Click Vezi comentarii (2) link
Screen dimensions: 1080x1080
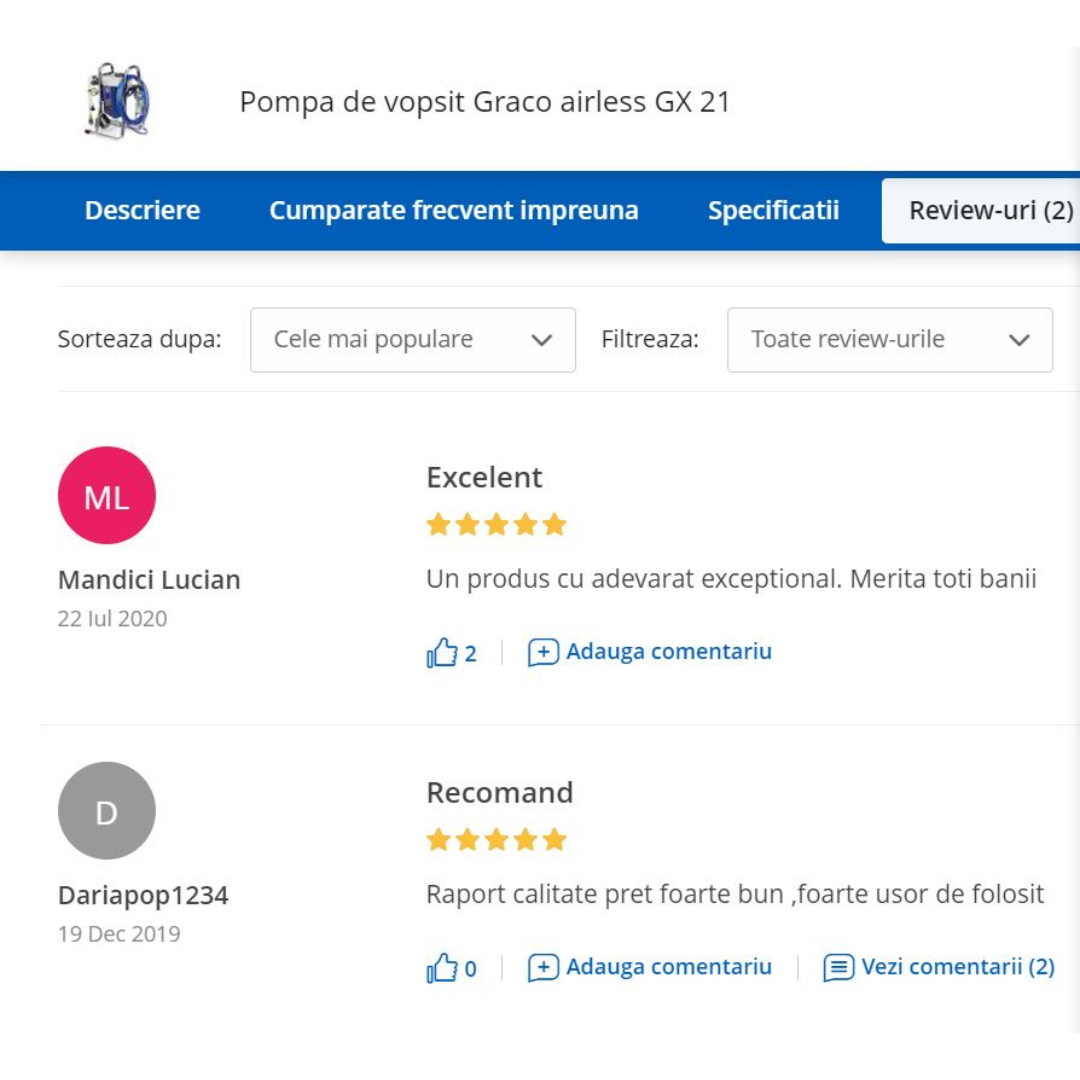[957, 967]
